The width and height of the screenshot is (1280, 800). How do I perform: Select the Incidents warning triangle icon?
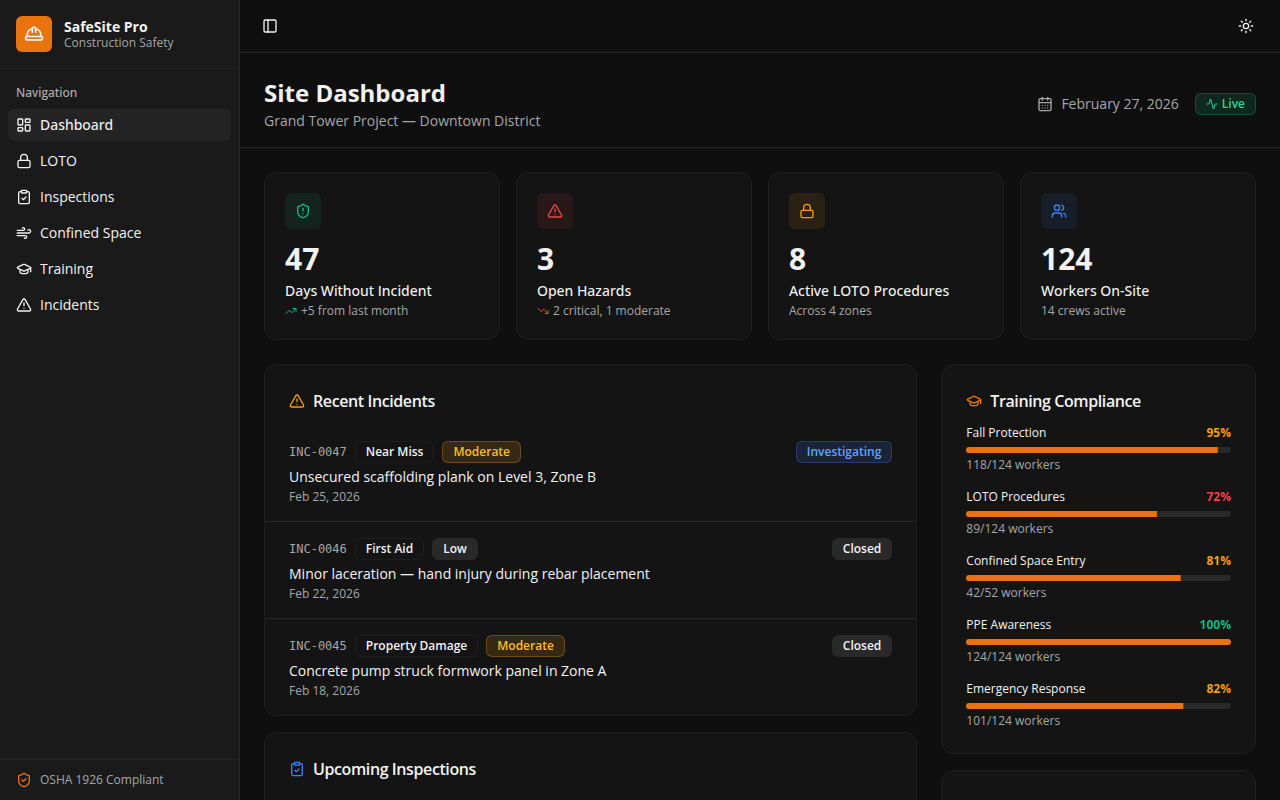[x=24, y=304]
